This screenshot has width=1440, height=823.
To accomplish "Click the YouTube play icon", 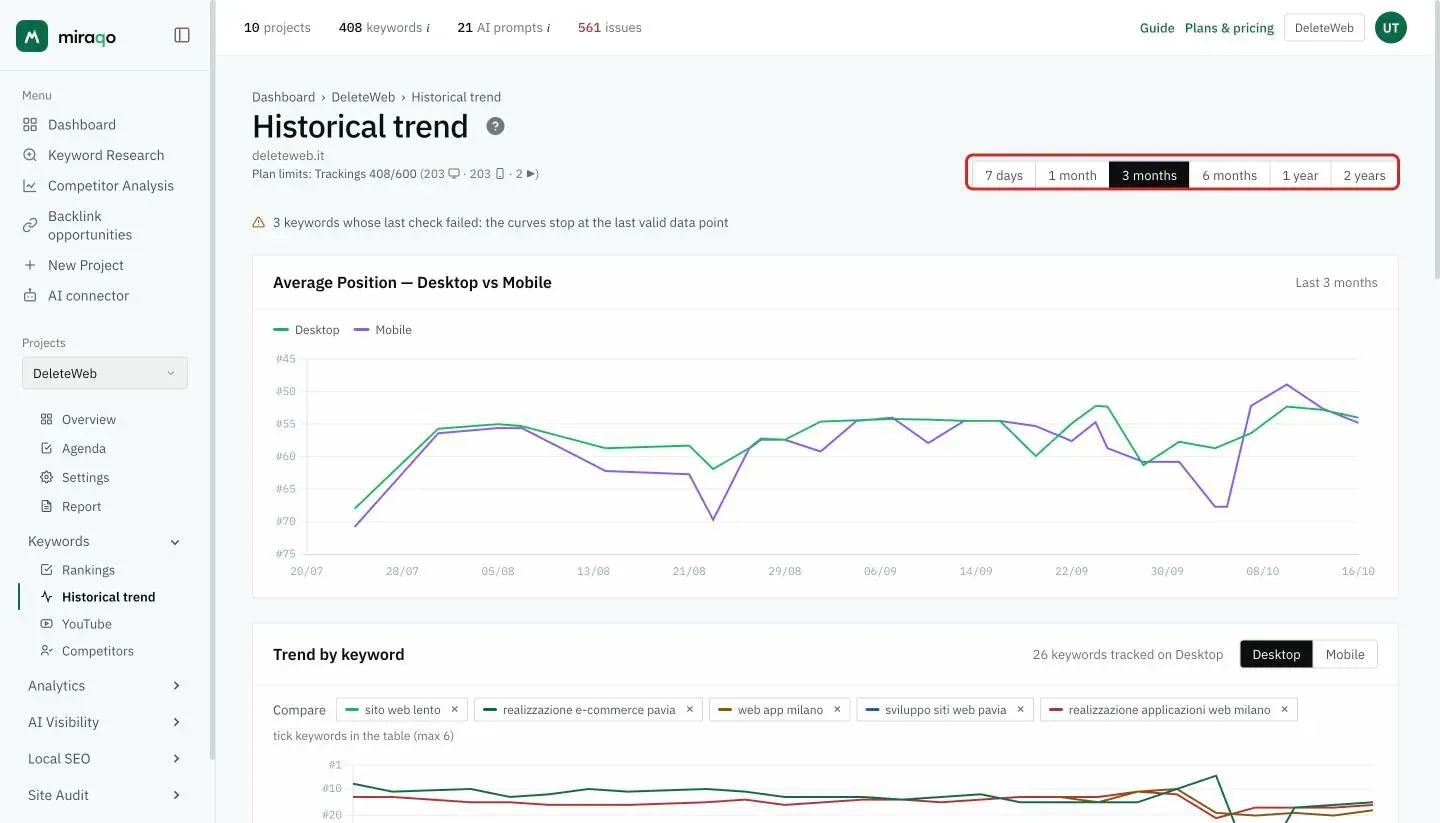I will click(46, 623).
